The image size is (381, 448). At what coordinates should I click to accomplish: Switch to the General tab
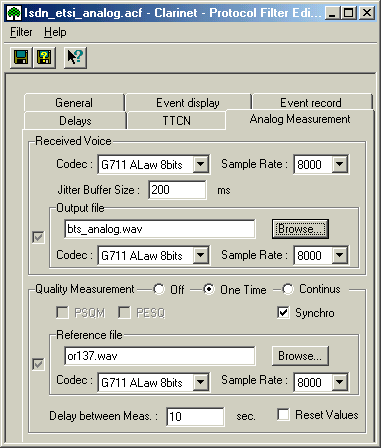pyautogui.click(x=74, y=103)
